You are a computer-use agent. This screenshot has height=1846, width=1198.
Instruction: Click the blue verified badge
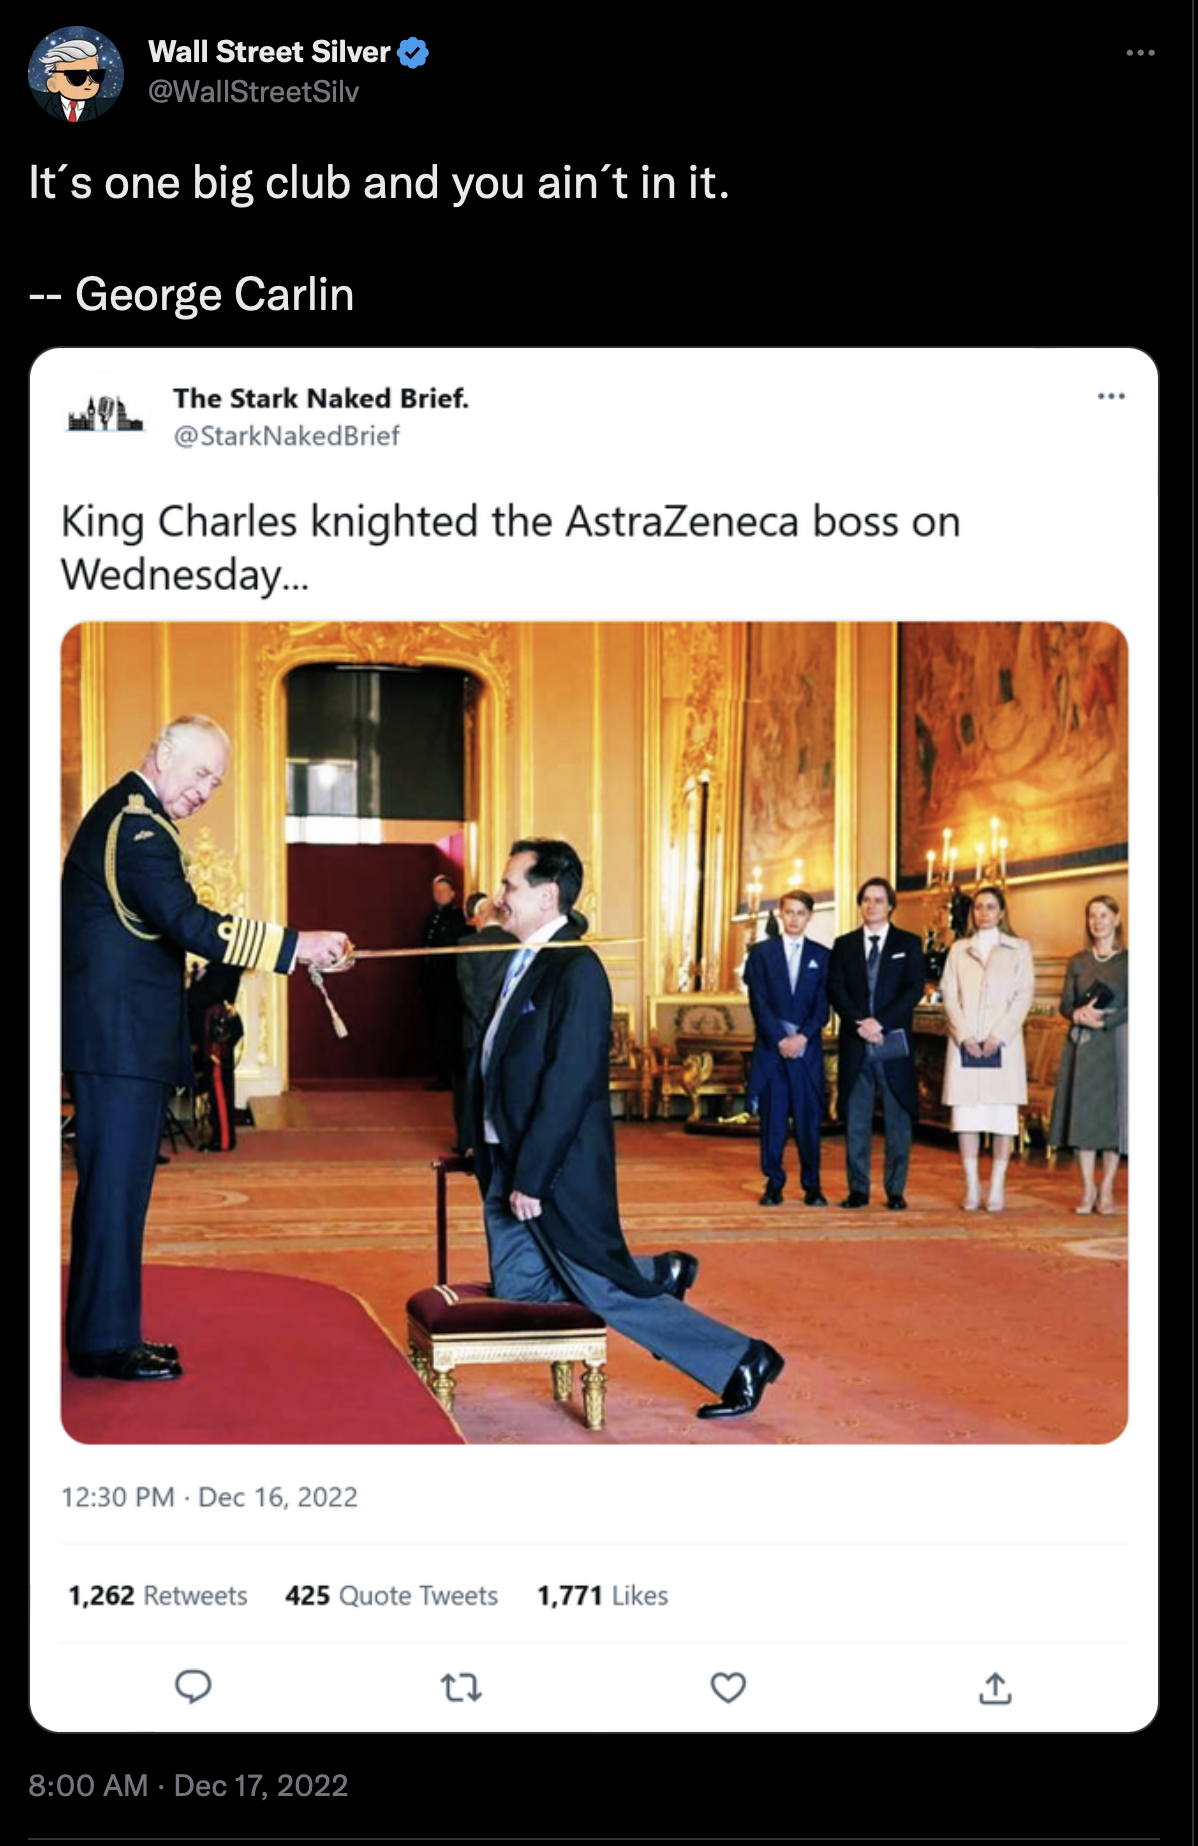(x=413, y=52)
